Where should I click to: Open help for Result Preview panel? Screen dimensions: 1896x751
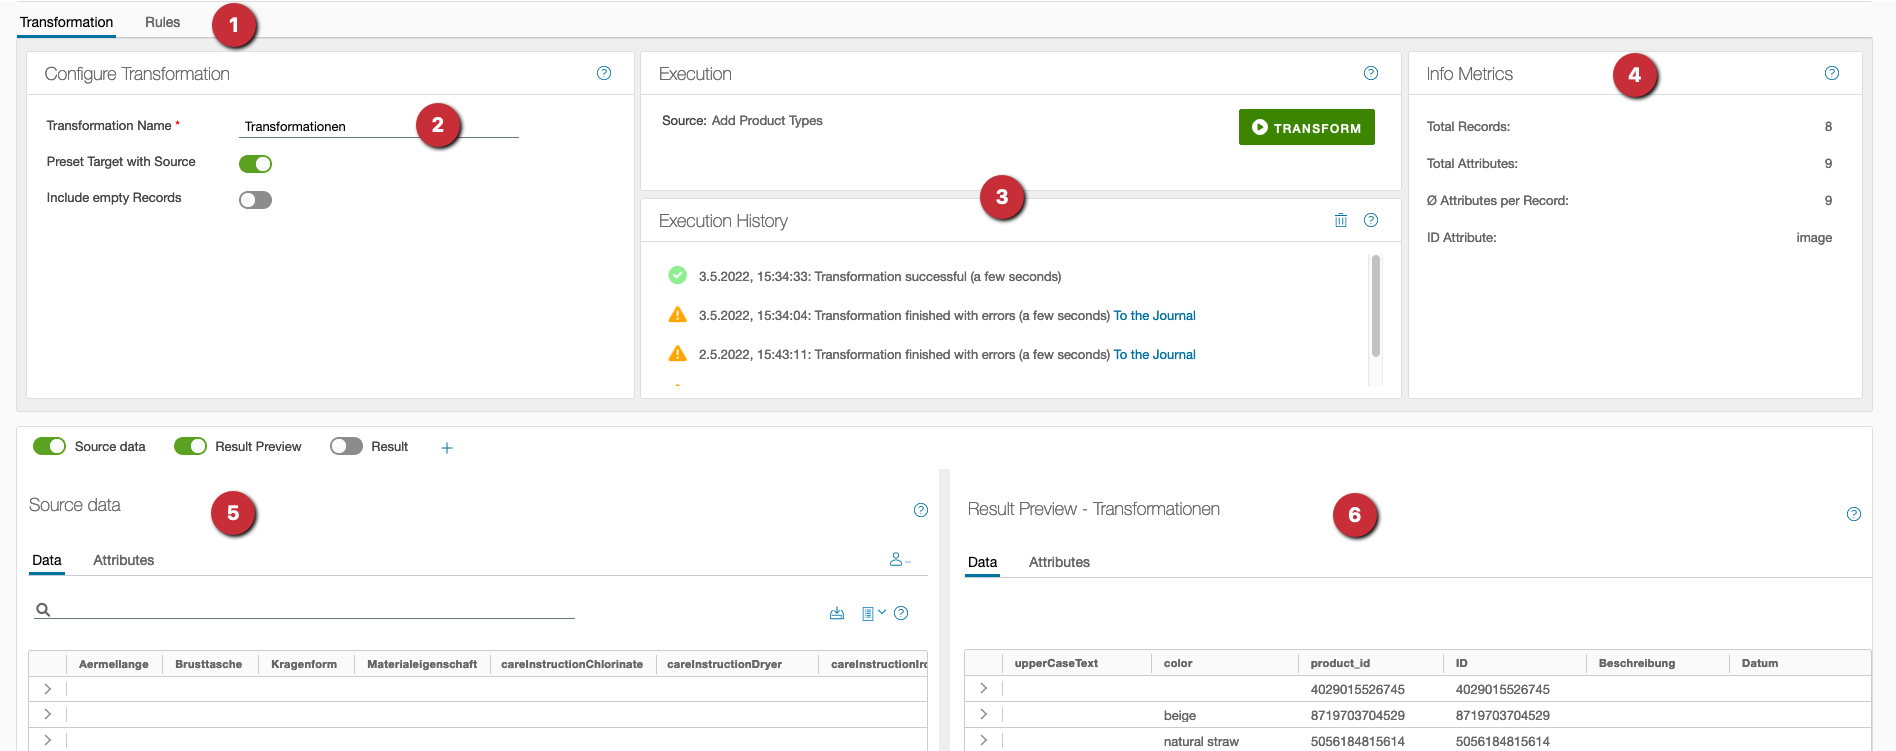click(x=1853, y=514)
